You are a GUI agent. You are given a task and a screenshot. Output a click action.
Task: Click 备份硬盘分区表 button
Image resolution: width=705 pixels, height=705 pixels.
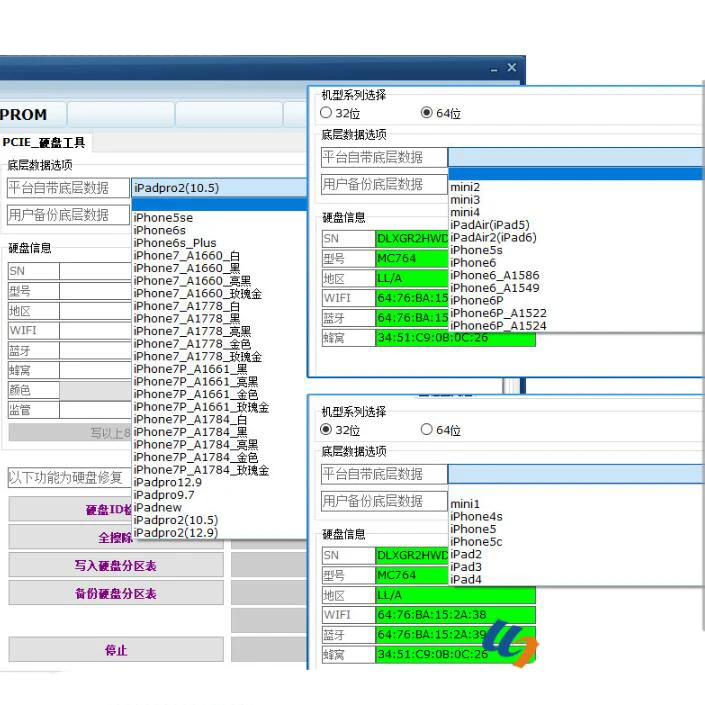pos(116,593)
